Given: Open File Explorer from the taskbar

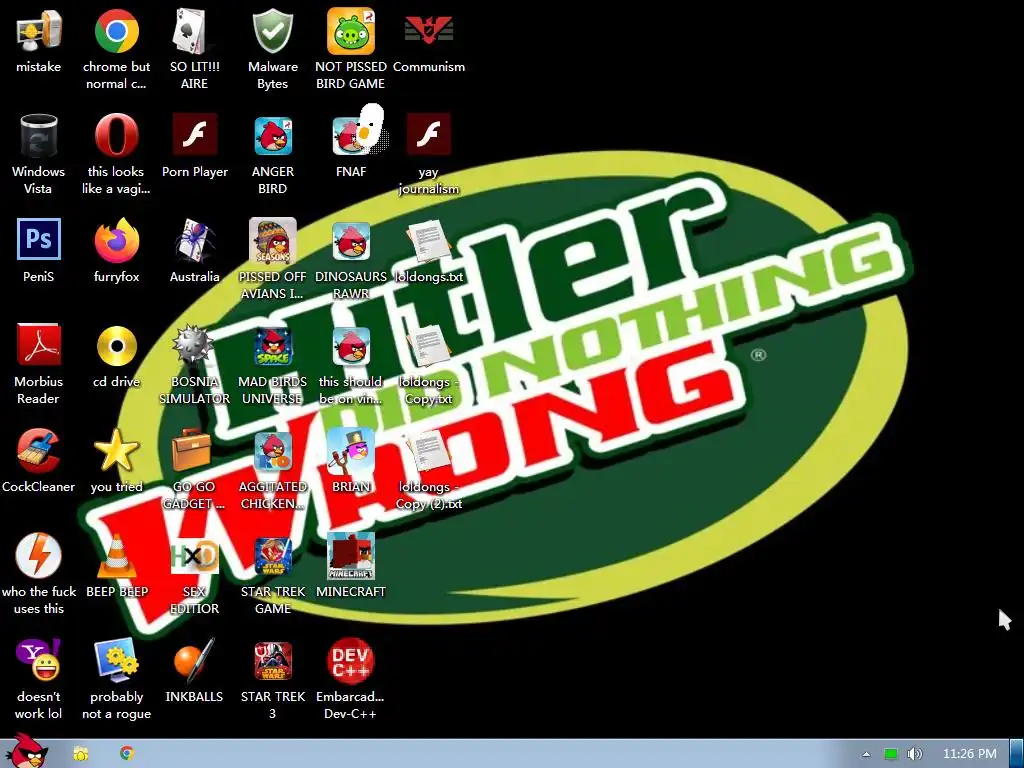Looking at the screenshot, I should pos(81,754).
